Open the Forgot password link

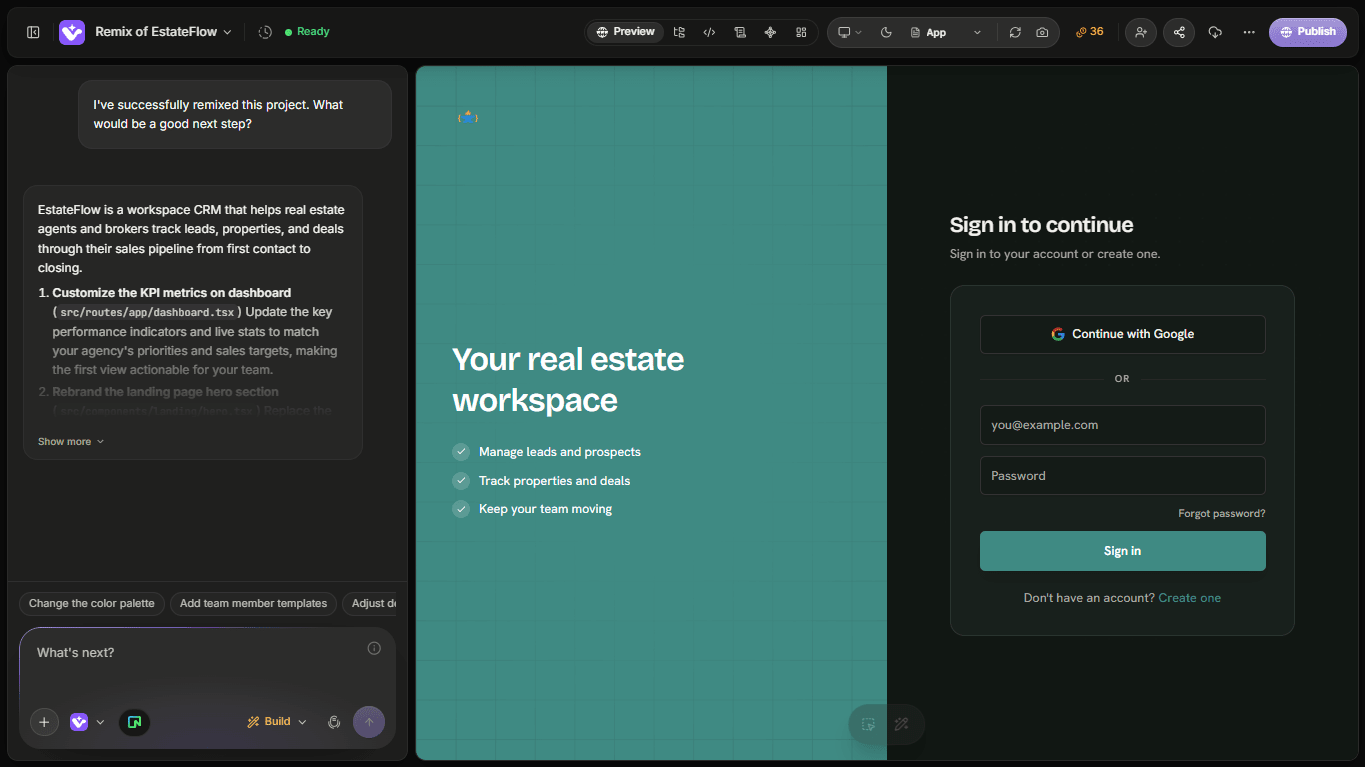(1222, 514)
